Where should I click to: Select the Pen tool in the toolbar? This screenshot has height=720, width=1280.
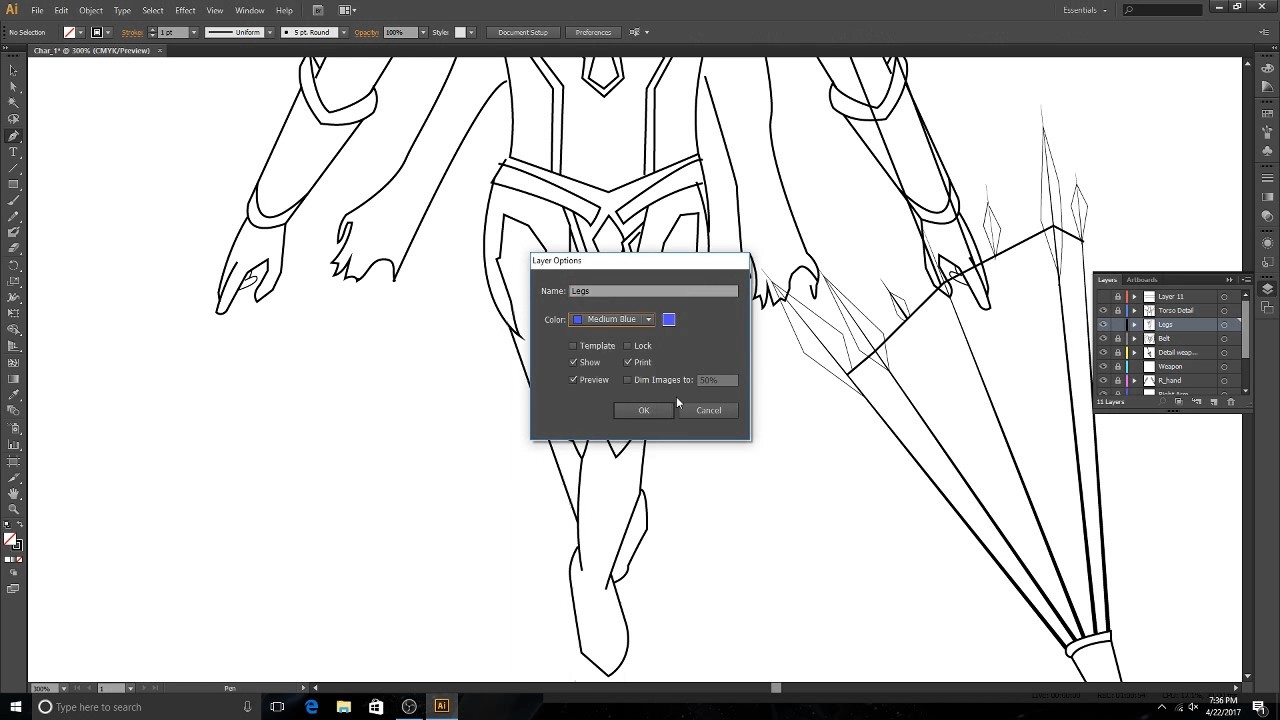click(13, 135)
